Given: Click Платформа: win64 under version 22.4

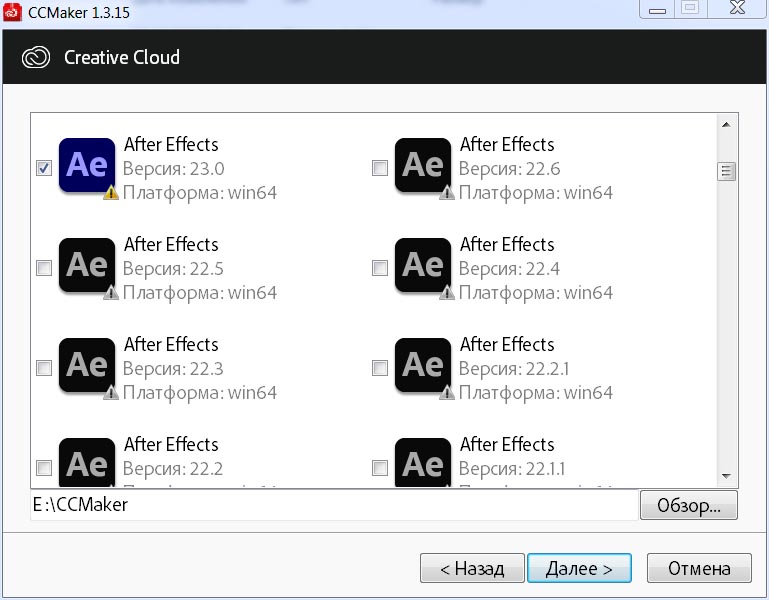Looking at the screenshot, I should pos(536,293).
